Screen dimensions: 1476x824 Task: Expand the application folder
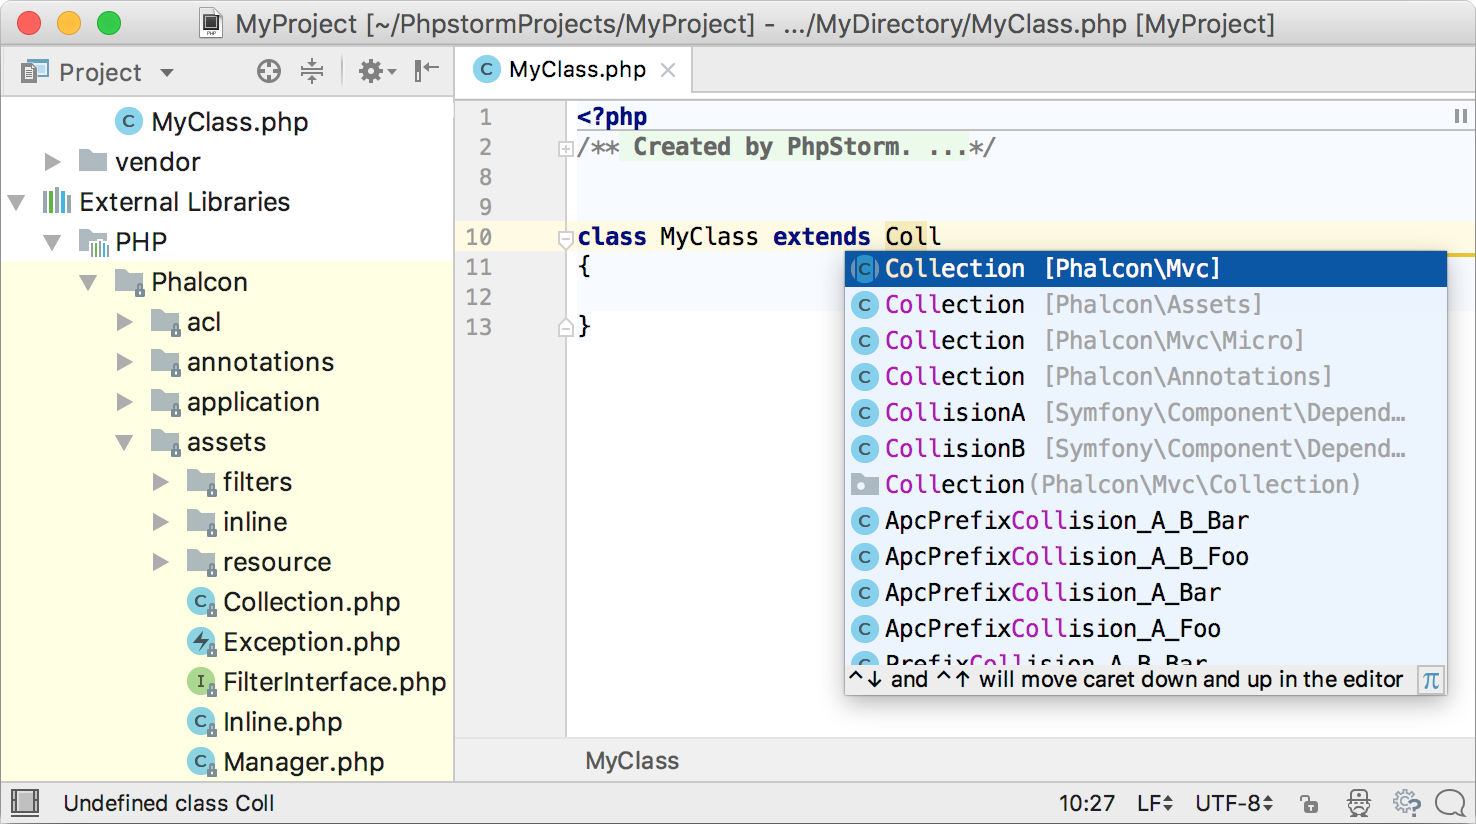pyautogui.click(x=125, y=402)
